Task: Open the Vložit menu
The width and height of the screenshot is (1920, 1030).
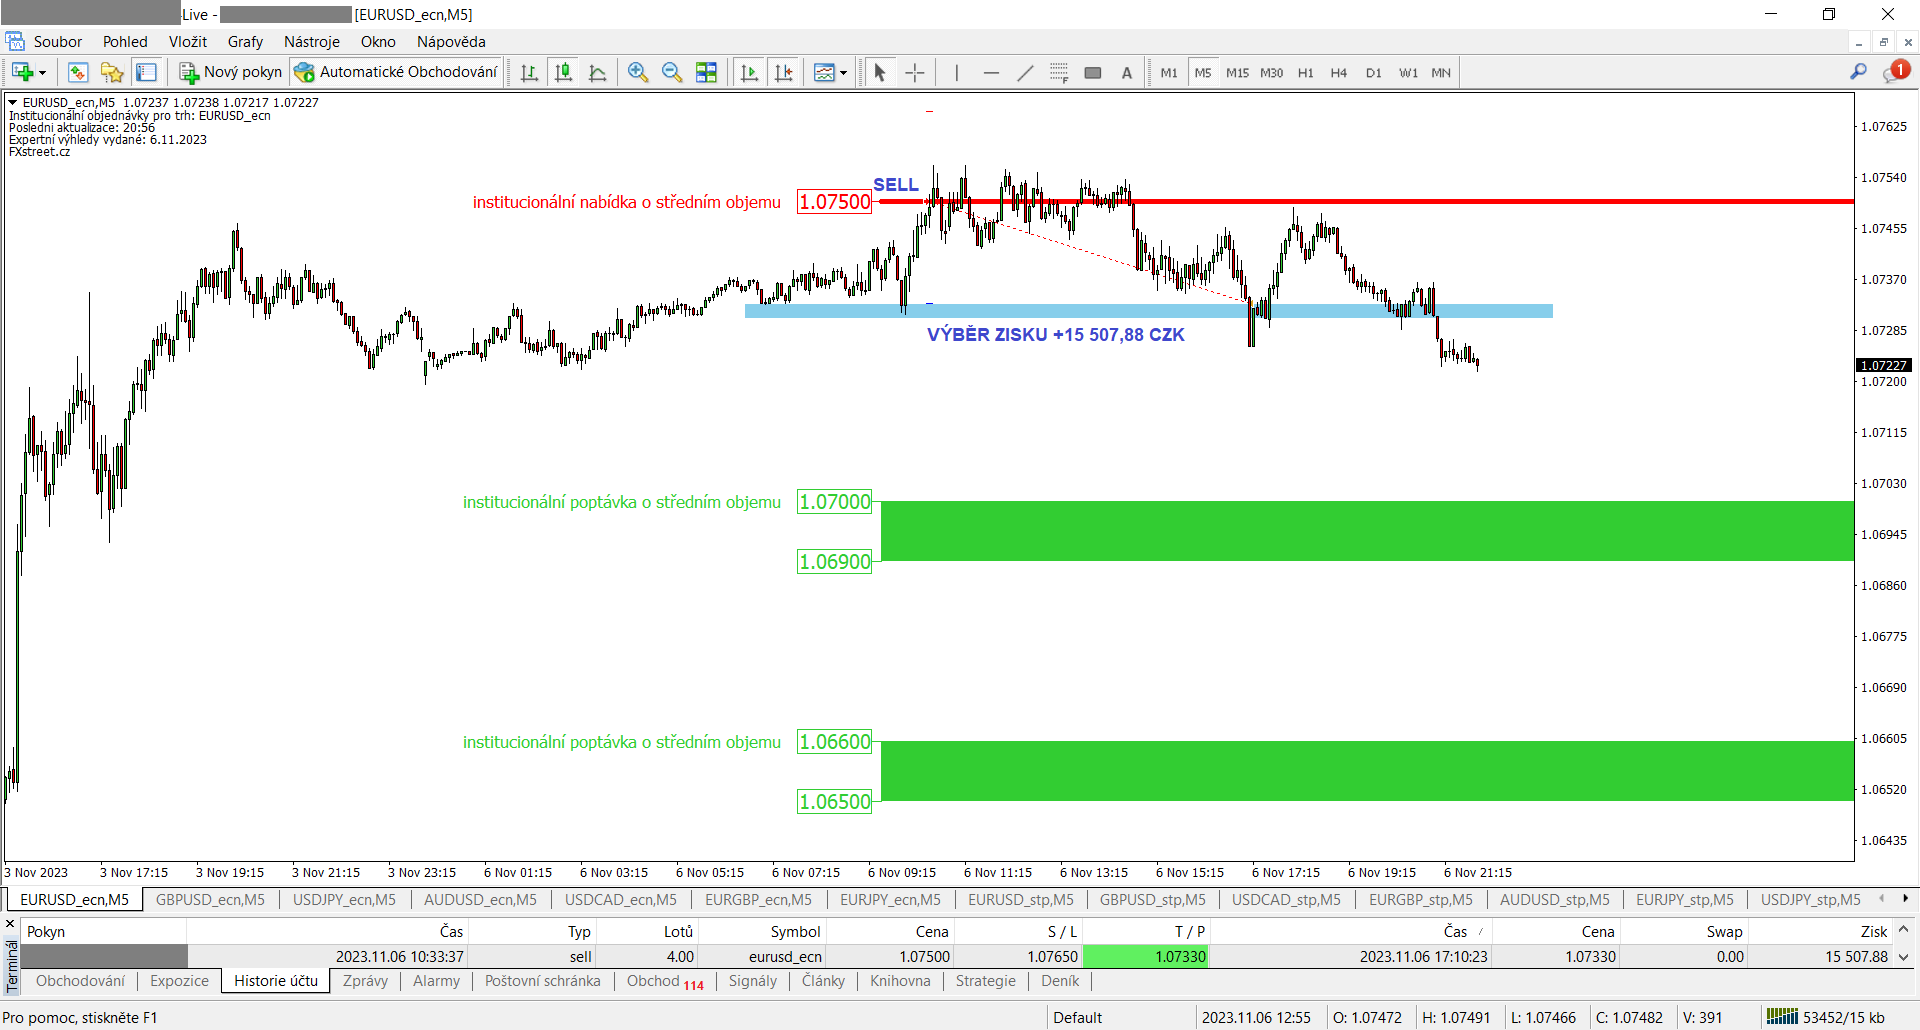Action: click(188, 42)
